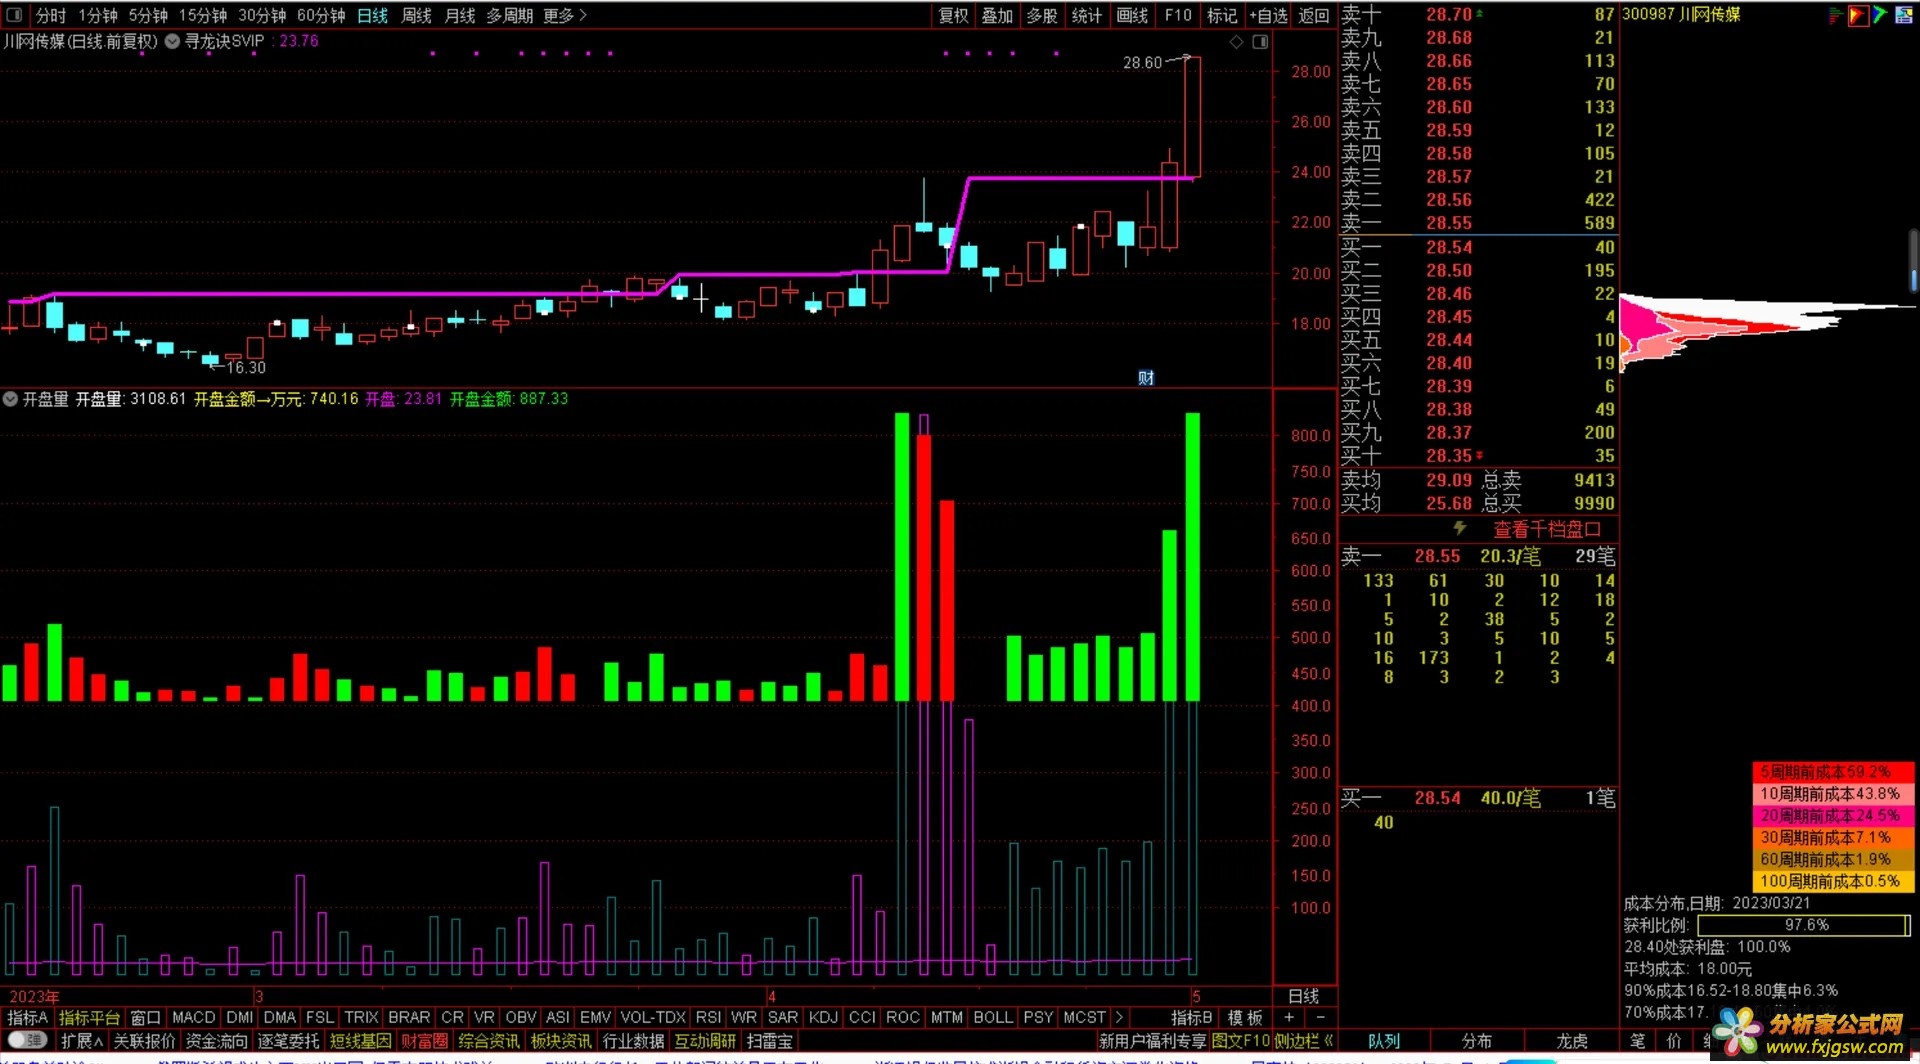1920x1064 pixels.
Task: Select the MACD indicator tab
Action: pyautogui.click(x=194, y=1017)
